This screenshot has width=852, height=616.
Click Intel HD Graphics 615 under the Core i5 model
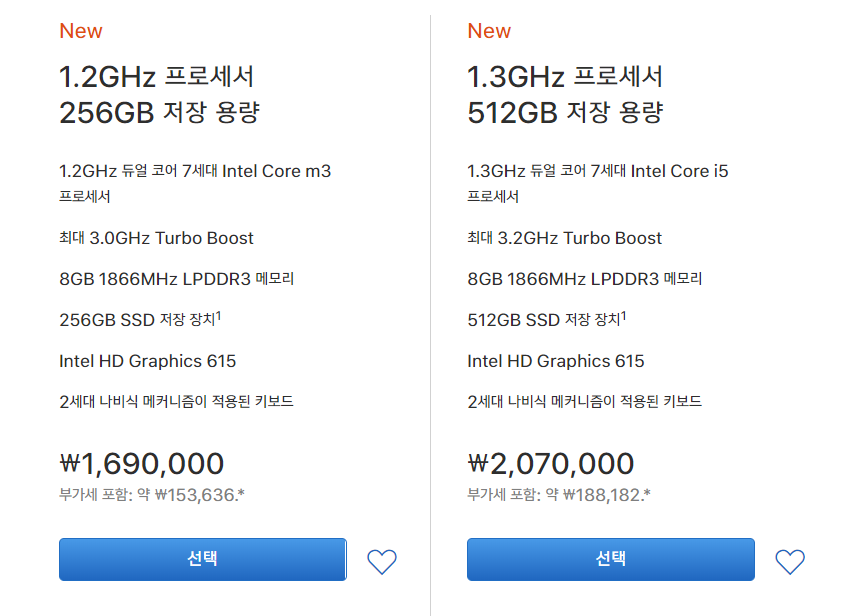(556, 361)
